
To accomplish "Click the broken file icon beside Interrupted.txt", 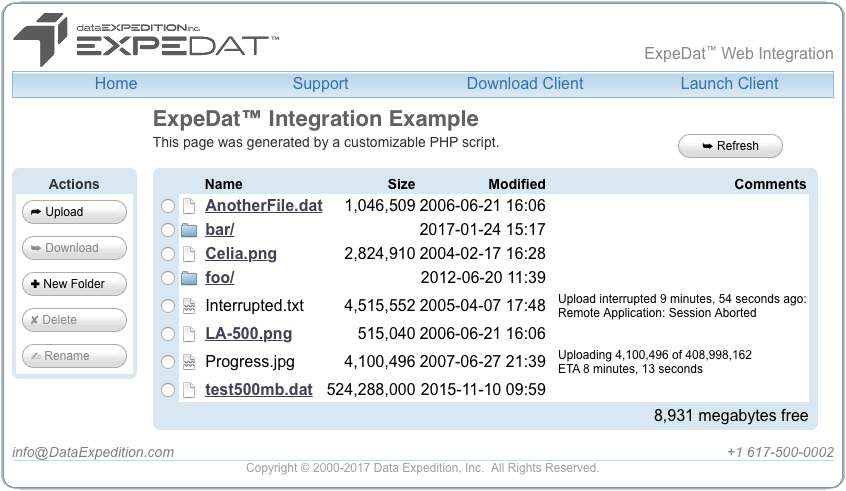I will 189,306.
